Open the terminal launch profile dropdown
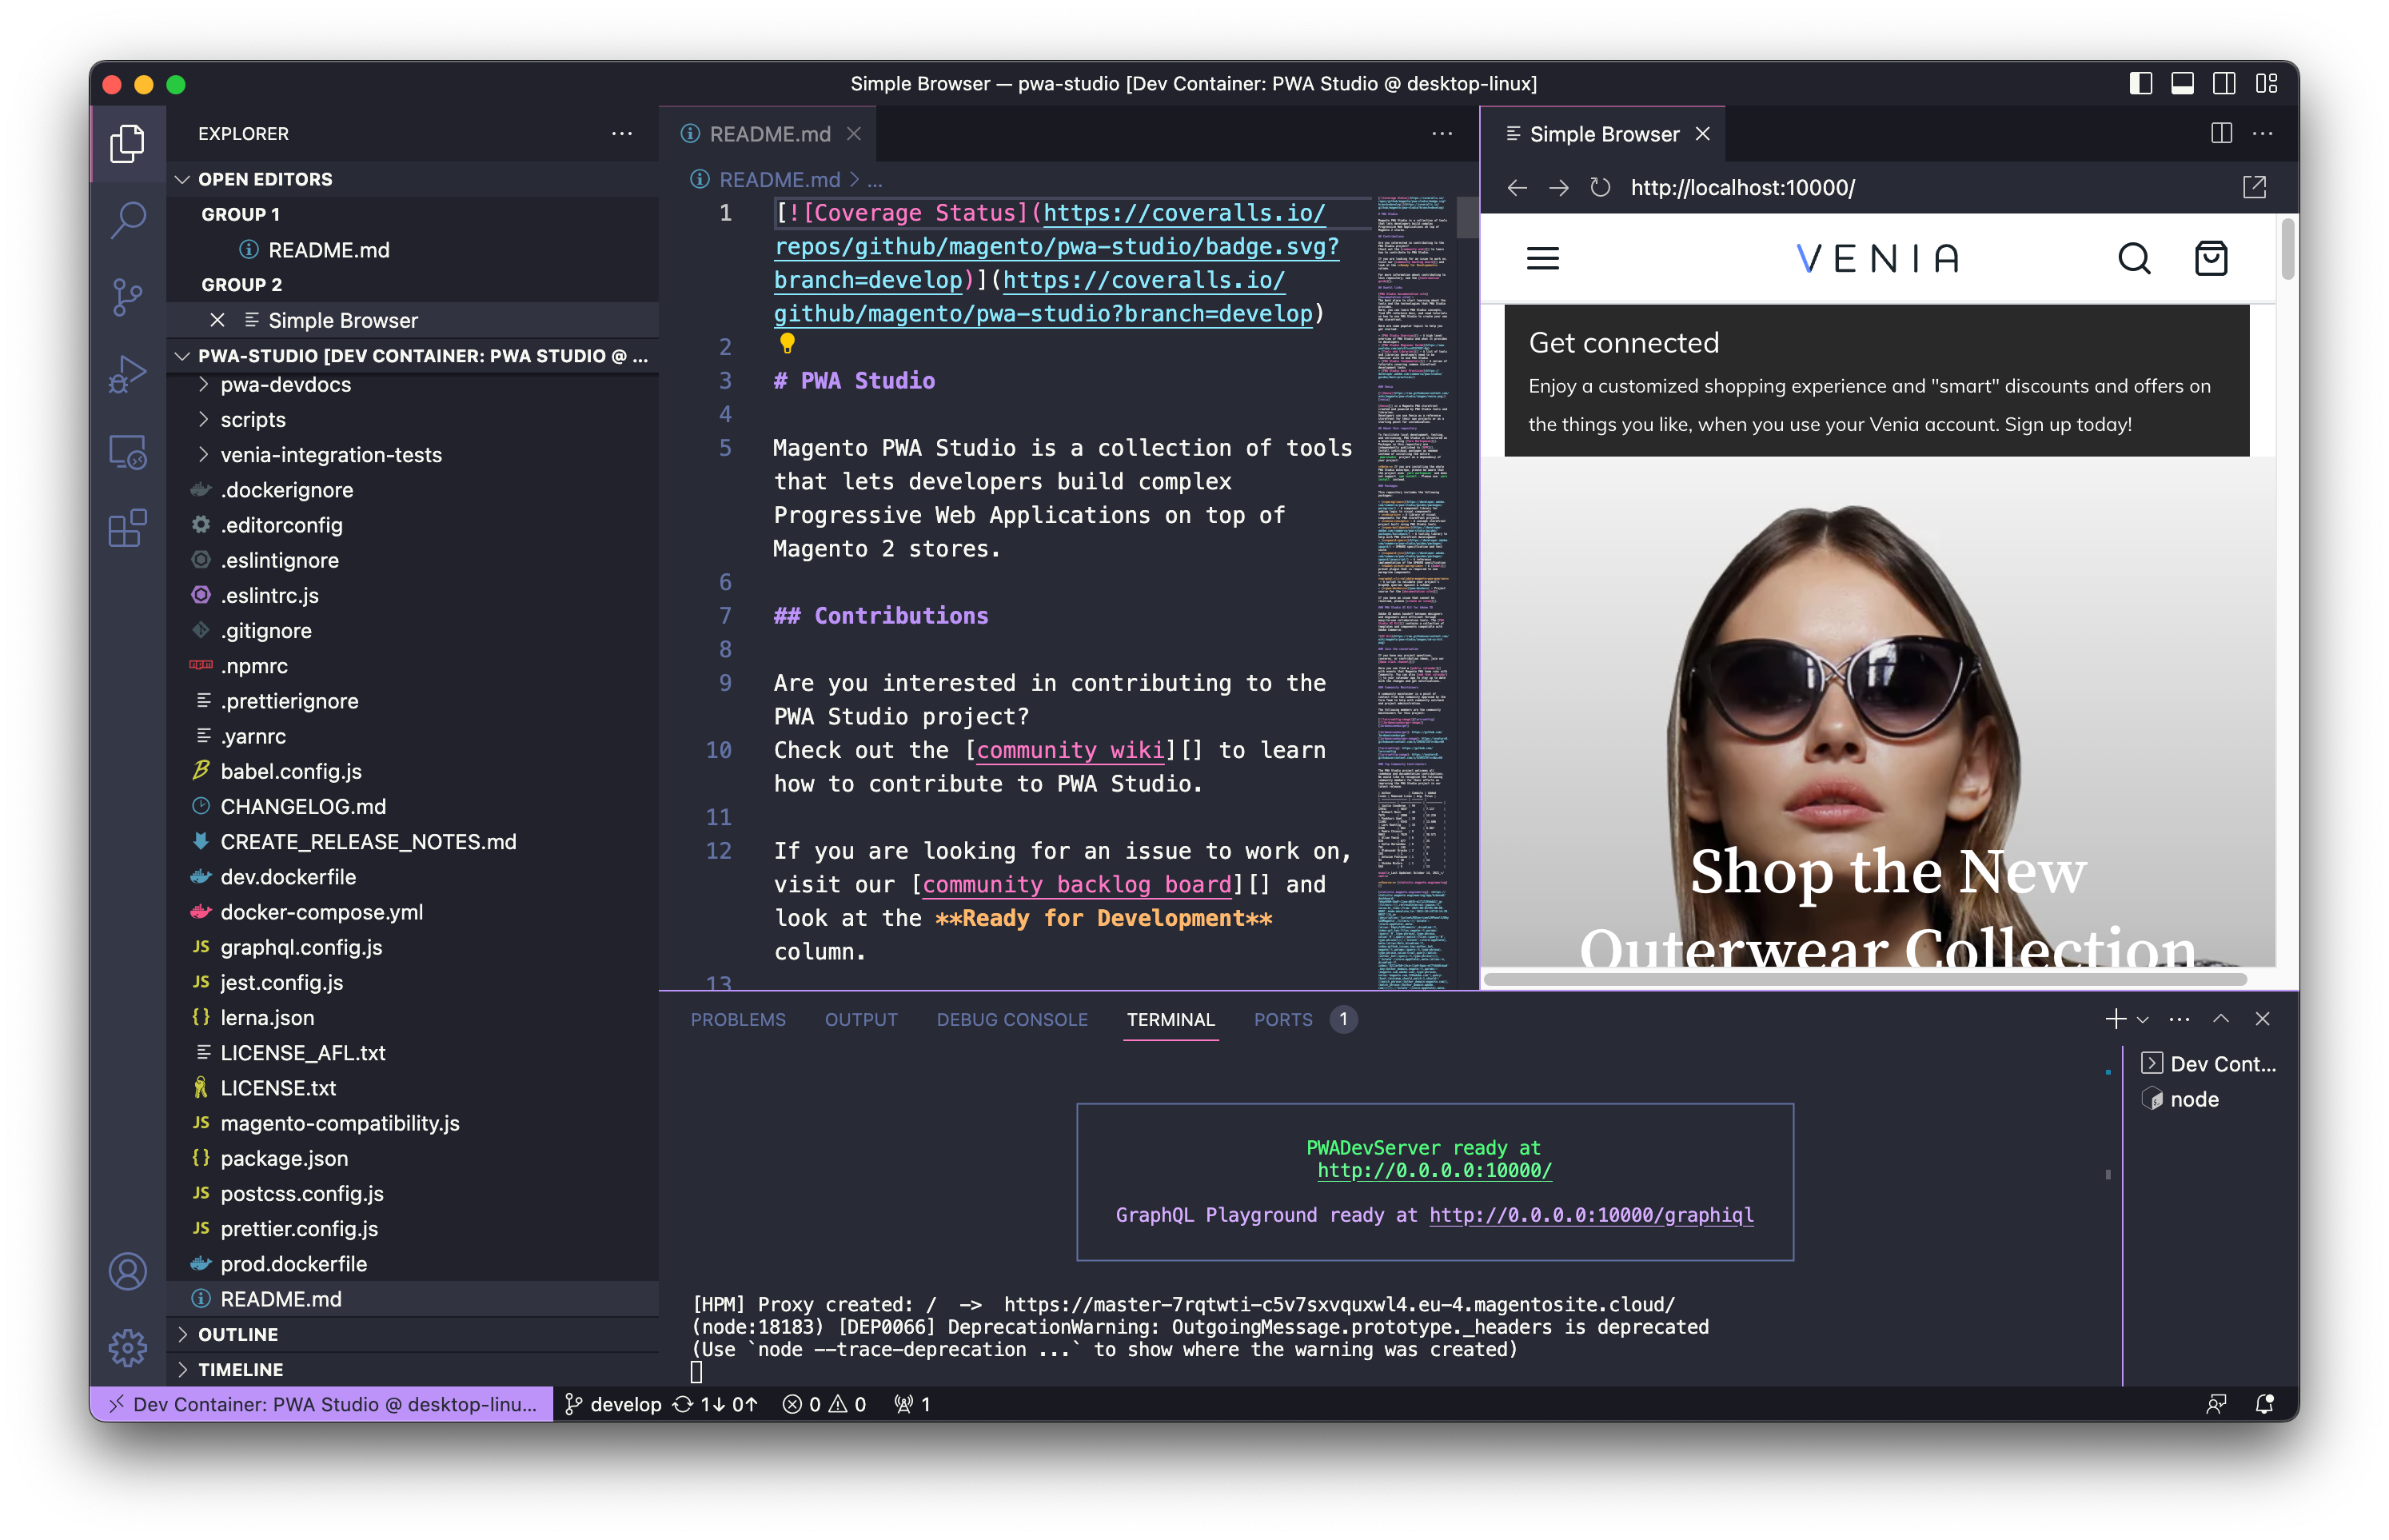Screen dimensions: 2389x1540 pos(2141,1019)
